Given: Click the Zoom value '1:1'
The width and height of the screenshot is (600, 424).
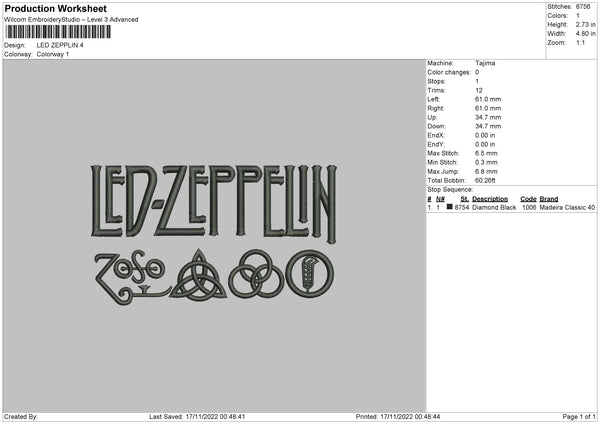Looking at the screenshot, I should 580,42.
